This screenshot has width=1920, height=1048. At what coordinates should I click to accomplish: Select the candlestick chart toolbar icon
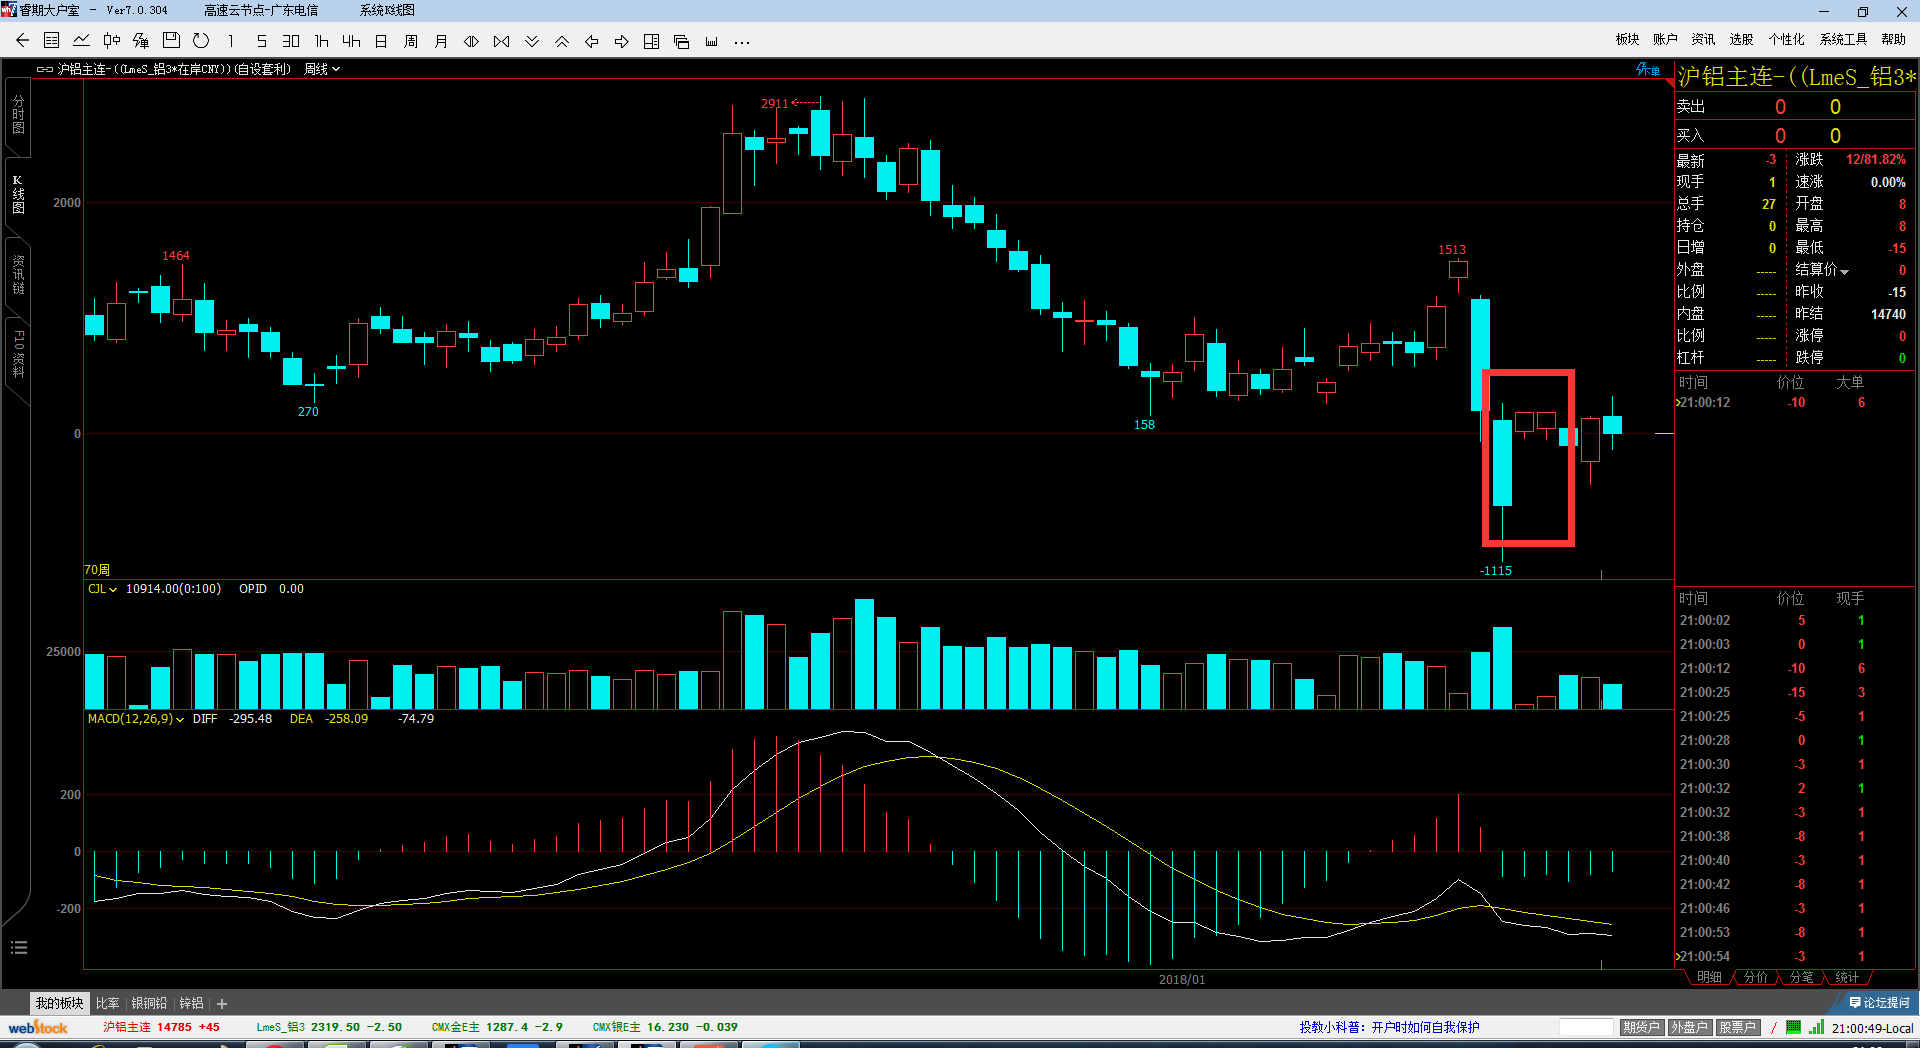click(111, 41)
